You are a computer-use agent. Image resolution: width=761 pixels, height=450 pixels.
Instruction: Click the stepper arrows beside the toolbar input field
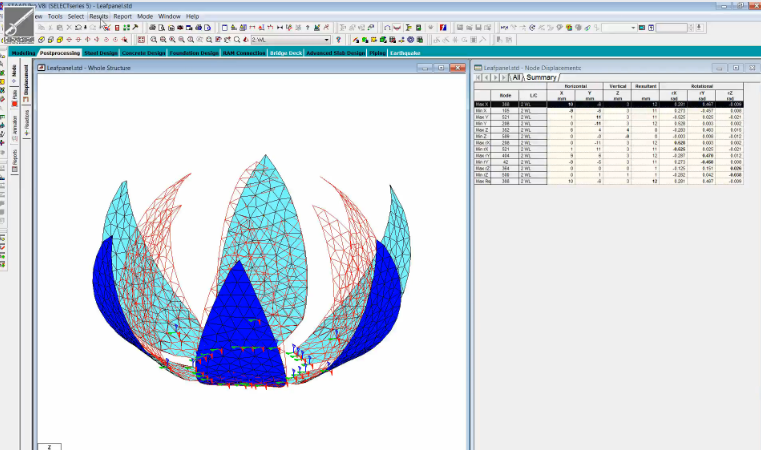[691, 28]
